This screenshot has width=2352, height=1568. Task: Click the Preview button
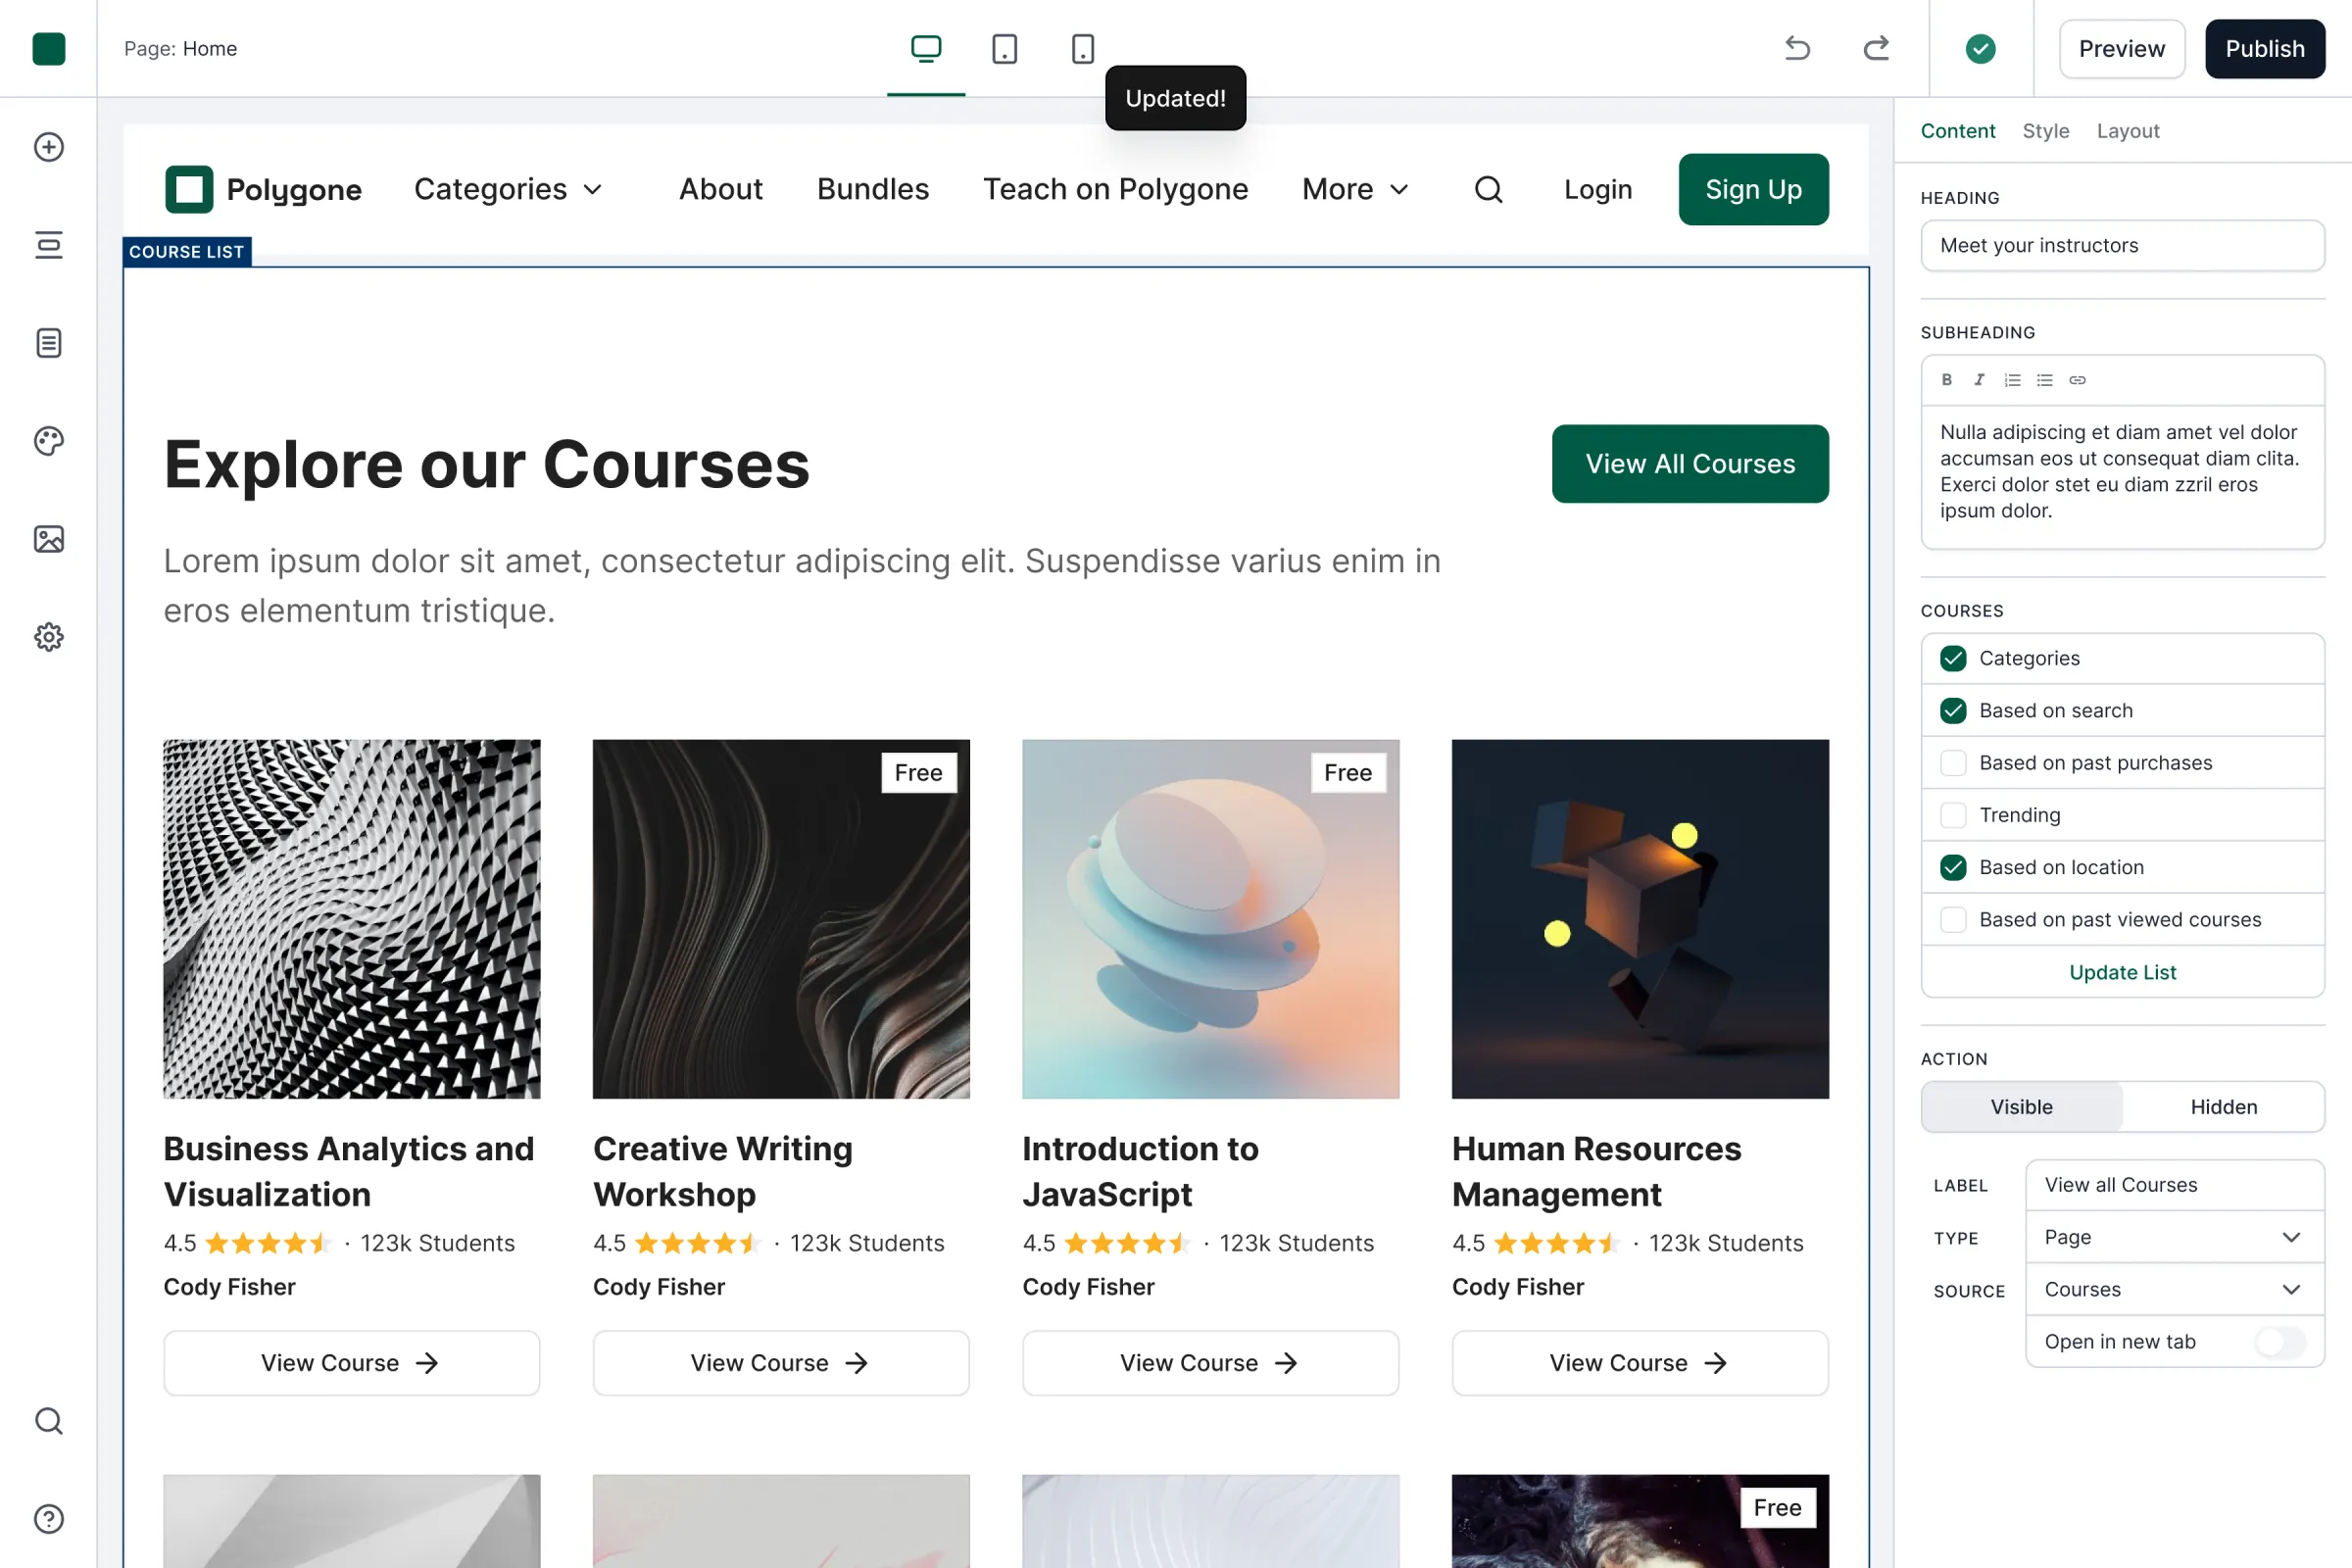tap(2121, 48)
